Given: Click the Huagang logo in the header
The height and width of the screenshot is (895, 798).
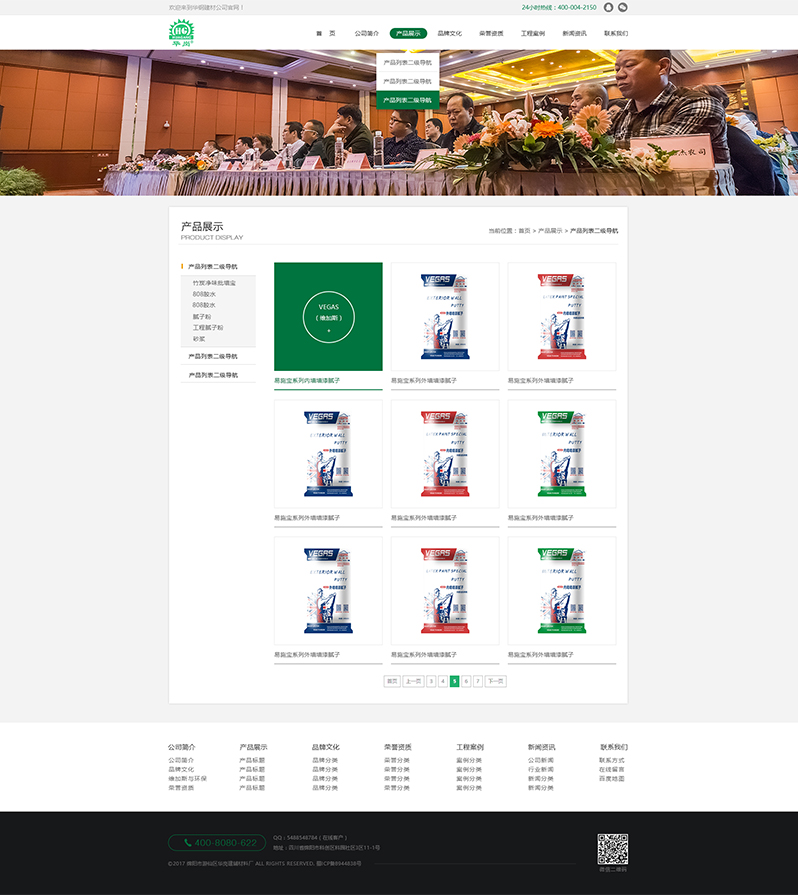Looking at the screenshot, I should [x=181, y=33].
